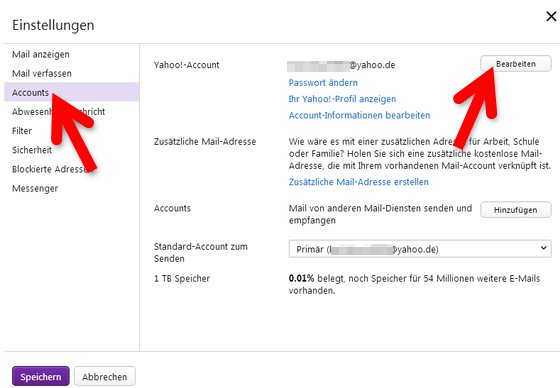Click the Abbrechen button

point(105,377)
